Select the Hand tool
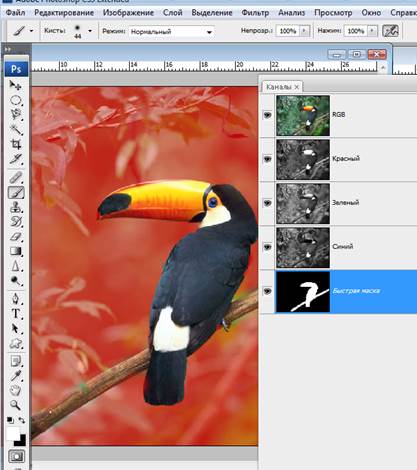The image size is (417, 470). pos(15,390)
